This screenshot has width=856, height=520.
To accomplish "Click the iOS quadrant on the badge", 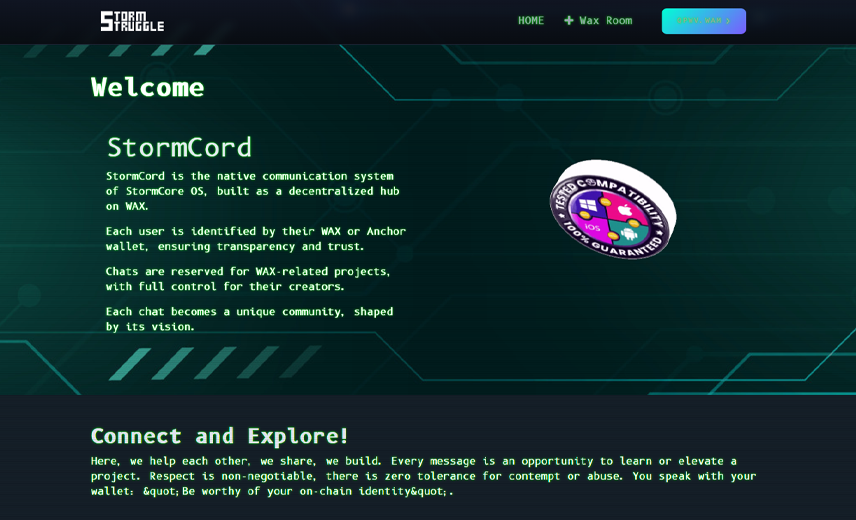I will (592, 228).
